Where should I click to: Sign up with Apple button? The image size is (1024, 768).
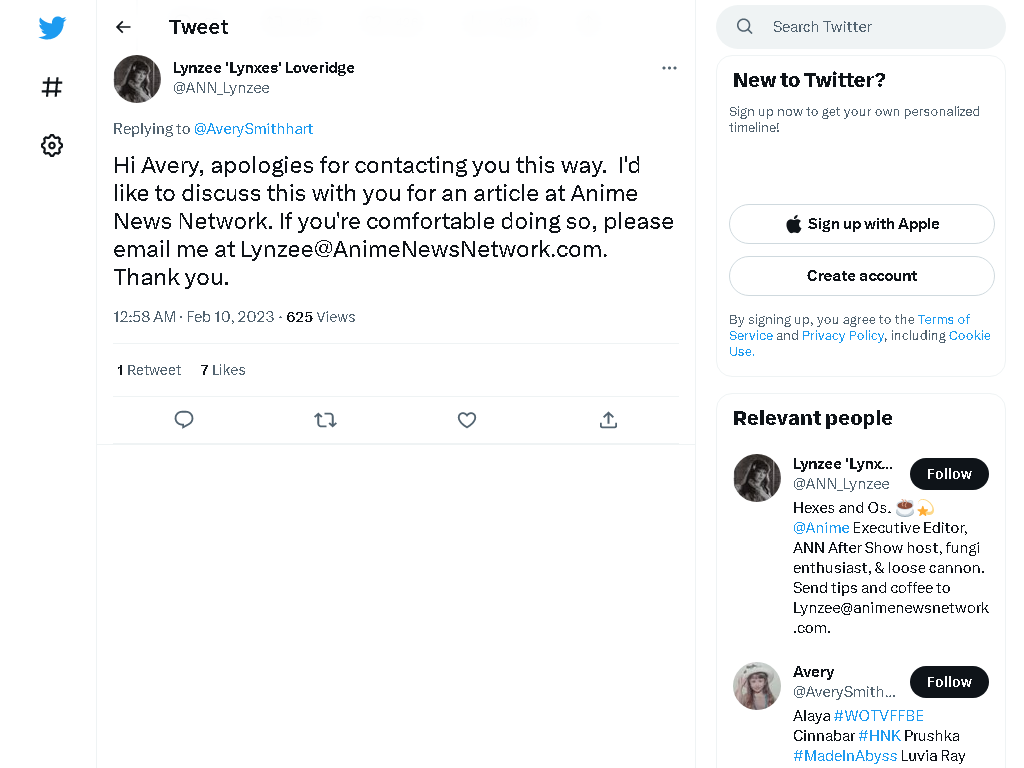pos(862,224)
